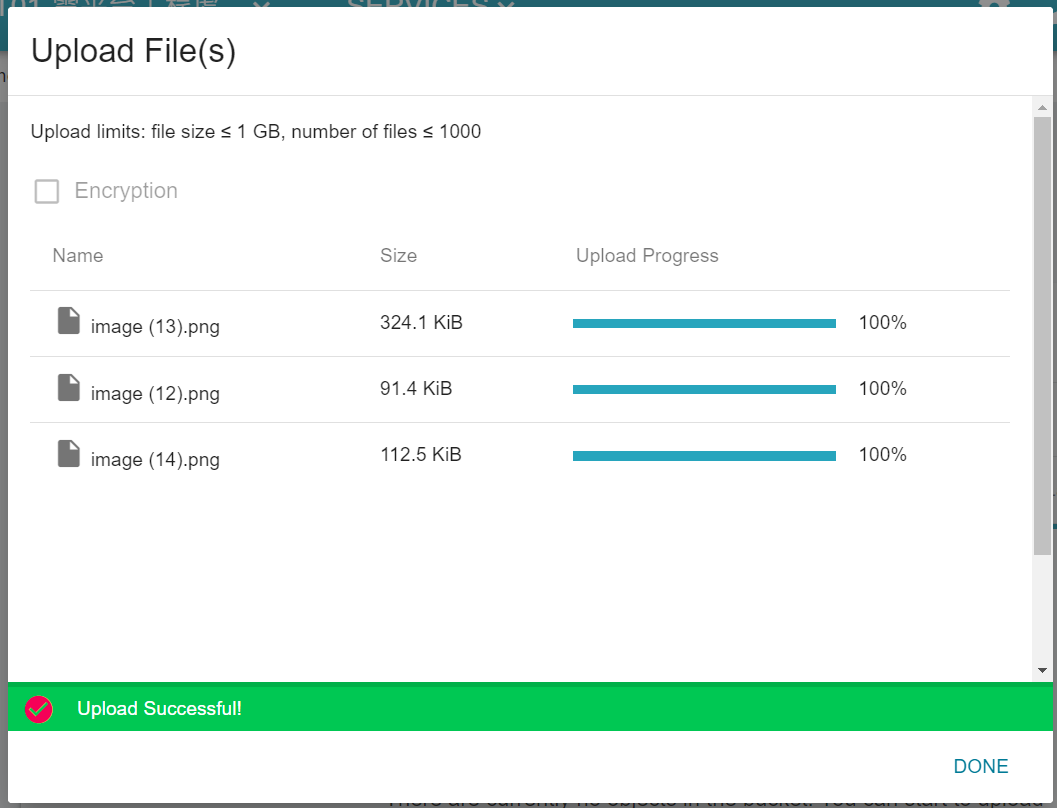This screenshot has width=1057, height=808.
Task: Click the Encryption label text
Action: (x=126, y=191)
